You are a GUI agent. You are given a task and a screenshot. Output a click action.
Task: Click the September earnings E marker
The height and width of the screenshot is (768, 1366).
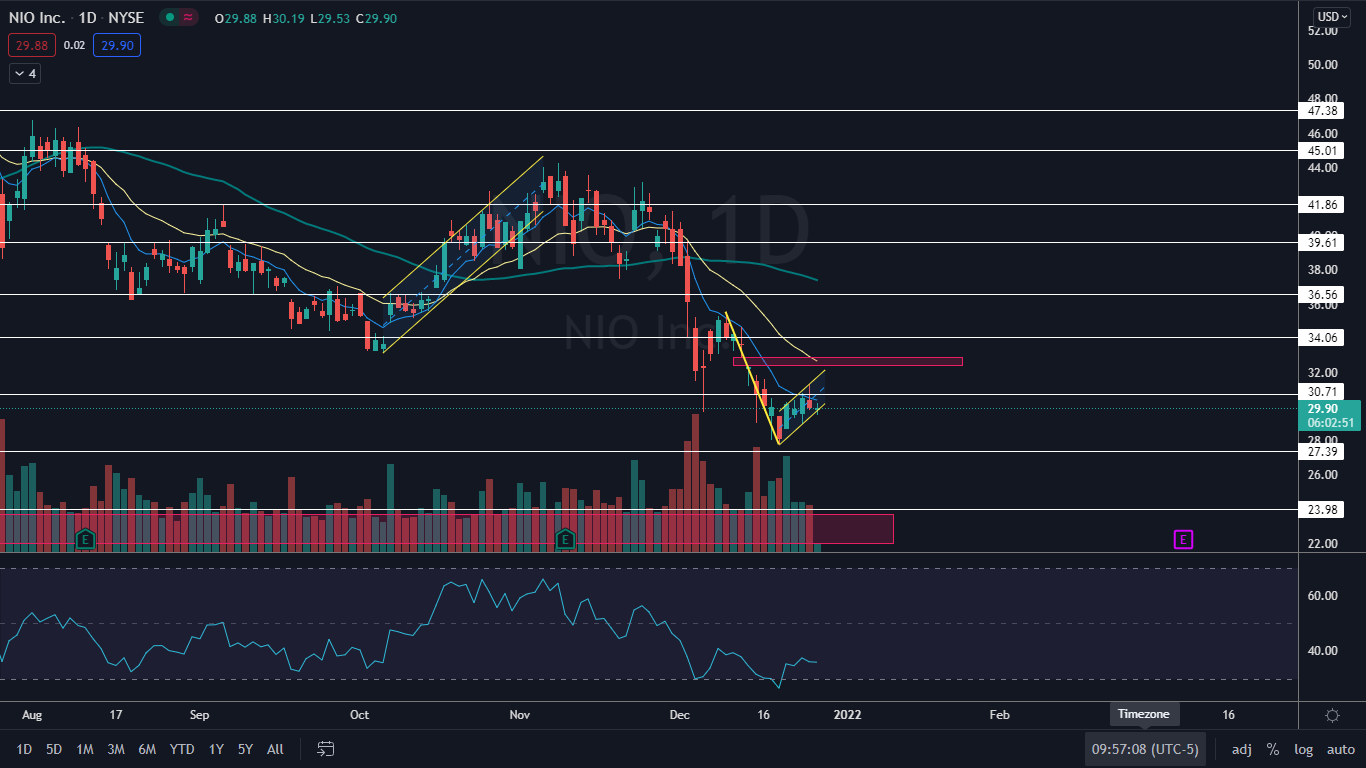[x=85, y=540]
